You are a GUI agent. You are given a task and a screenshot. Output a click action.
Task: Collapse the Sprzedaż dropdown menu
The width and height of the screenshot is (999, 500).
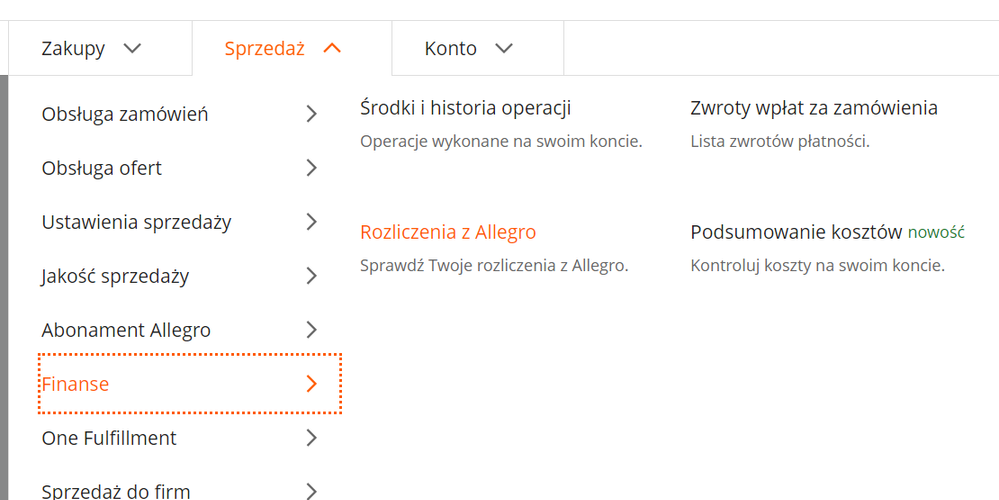coord(284,48)
